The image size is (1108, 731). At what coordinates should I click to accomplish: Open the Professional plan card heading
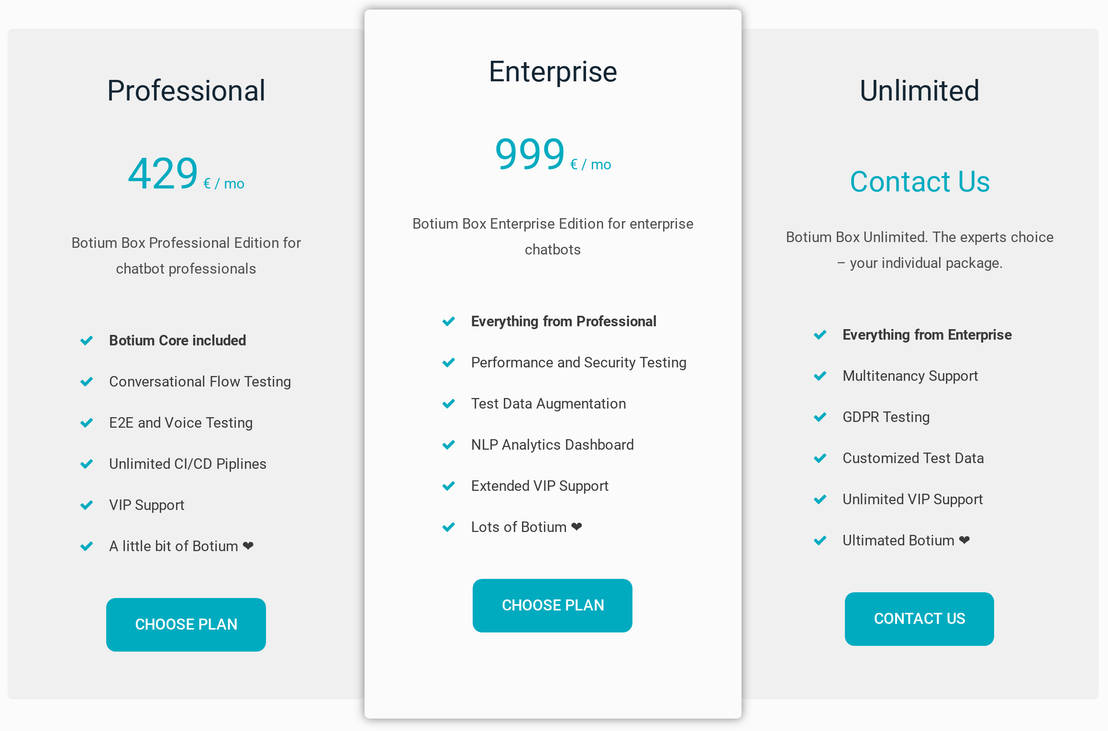185,90
